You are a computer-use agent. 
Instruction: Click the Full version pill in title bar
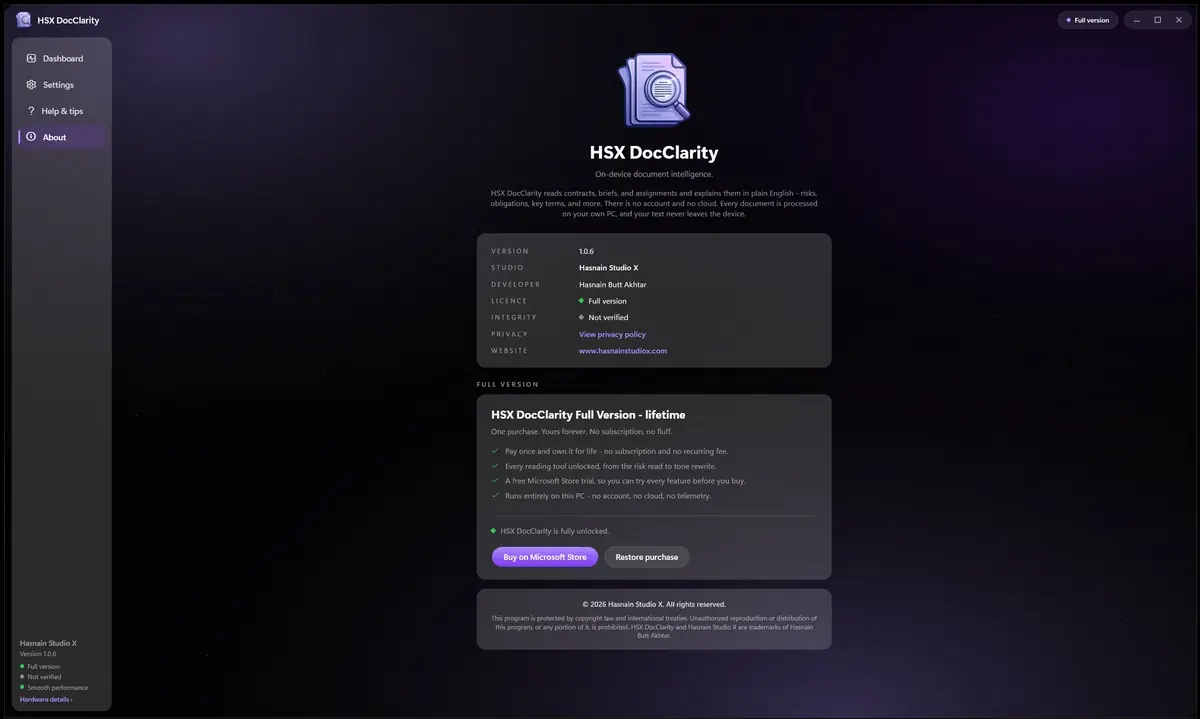1087,20
